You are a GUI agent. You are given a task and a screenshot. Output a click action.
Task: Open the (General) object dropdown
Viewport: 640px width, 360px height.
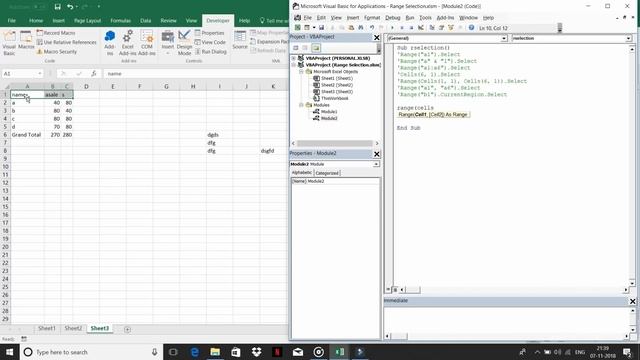[504, 38]
